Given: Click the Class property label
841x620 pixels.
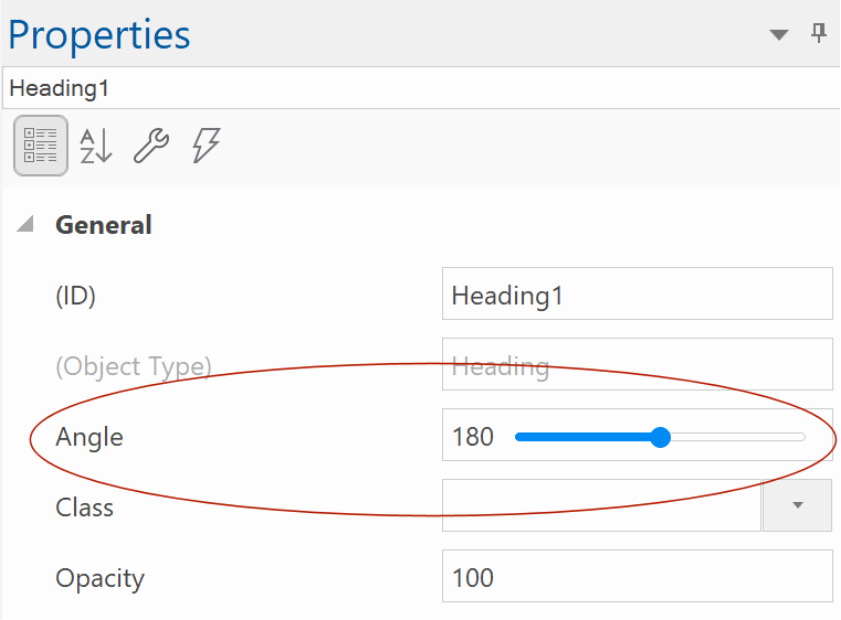Looking at the screenshot, I should tap(84, 507).
